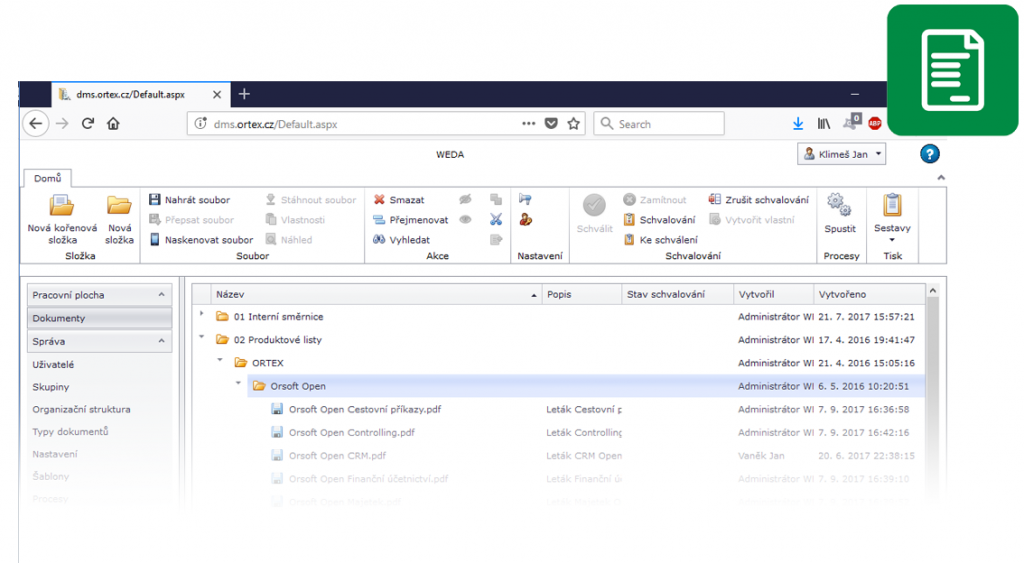Collapse the 02 Produktové listy folder
Screen dimensions: 1024x563
click(202, 338)
